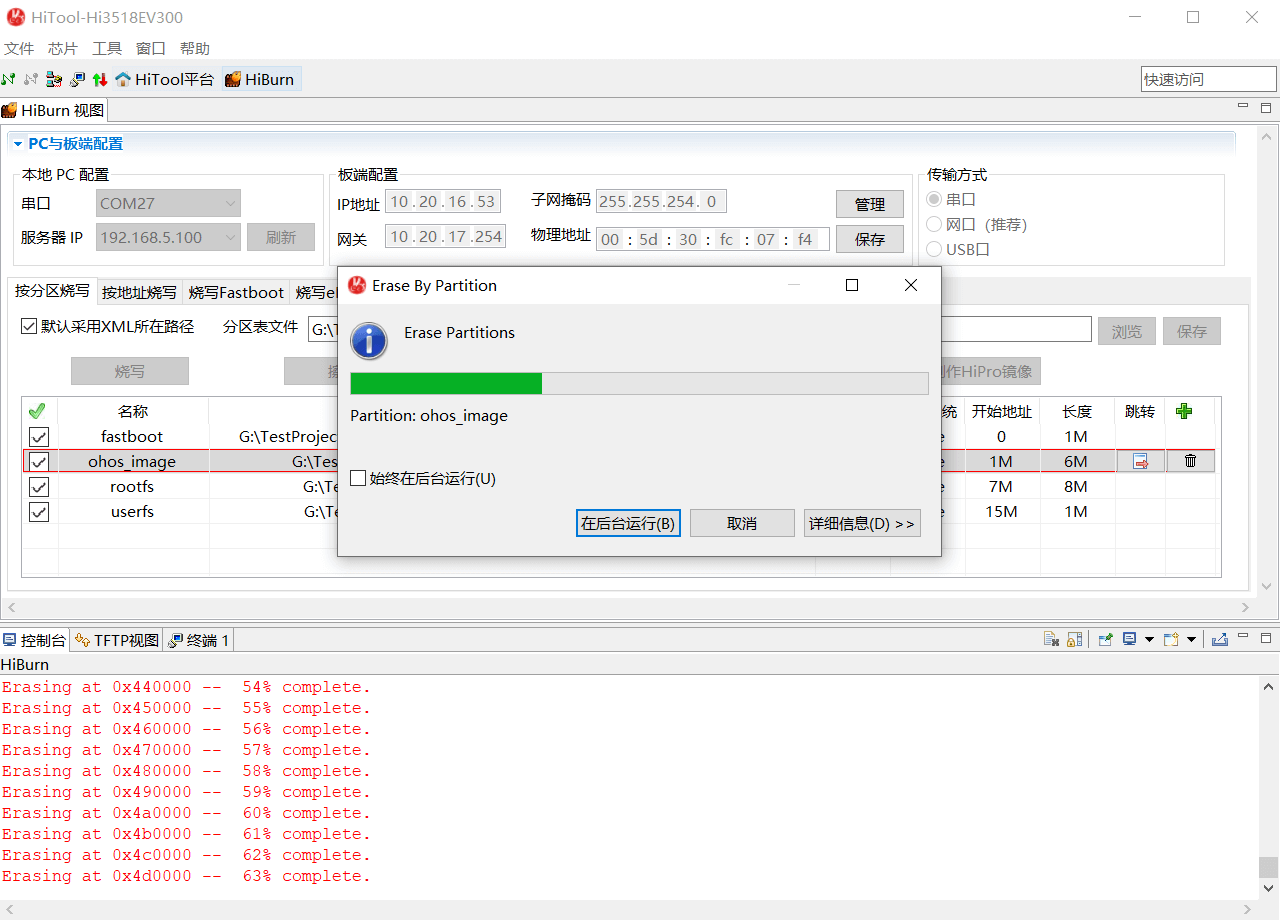Maximize the console panel
This screenshot has width=1280, height=921.
click(x=1266, y=638)
